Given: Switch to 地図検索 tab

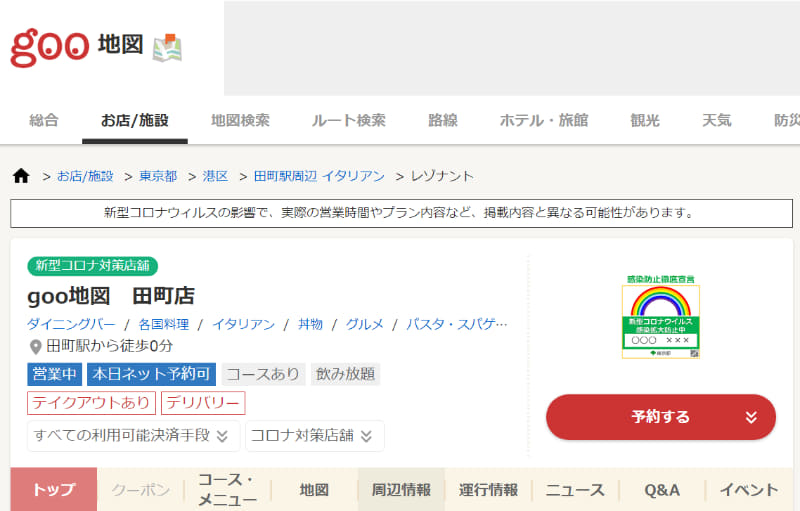Looking at the screenshot, I should [x=240, y=120].
